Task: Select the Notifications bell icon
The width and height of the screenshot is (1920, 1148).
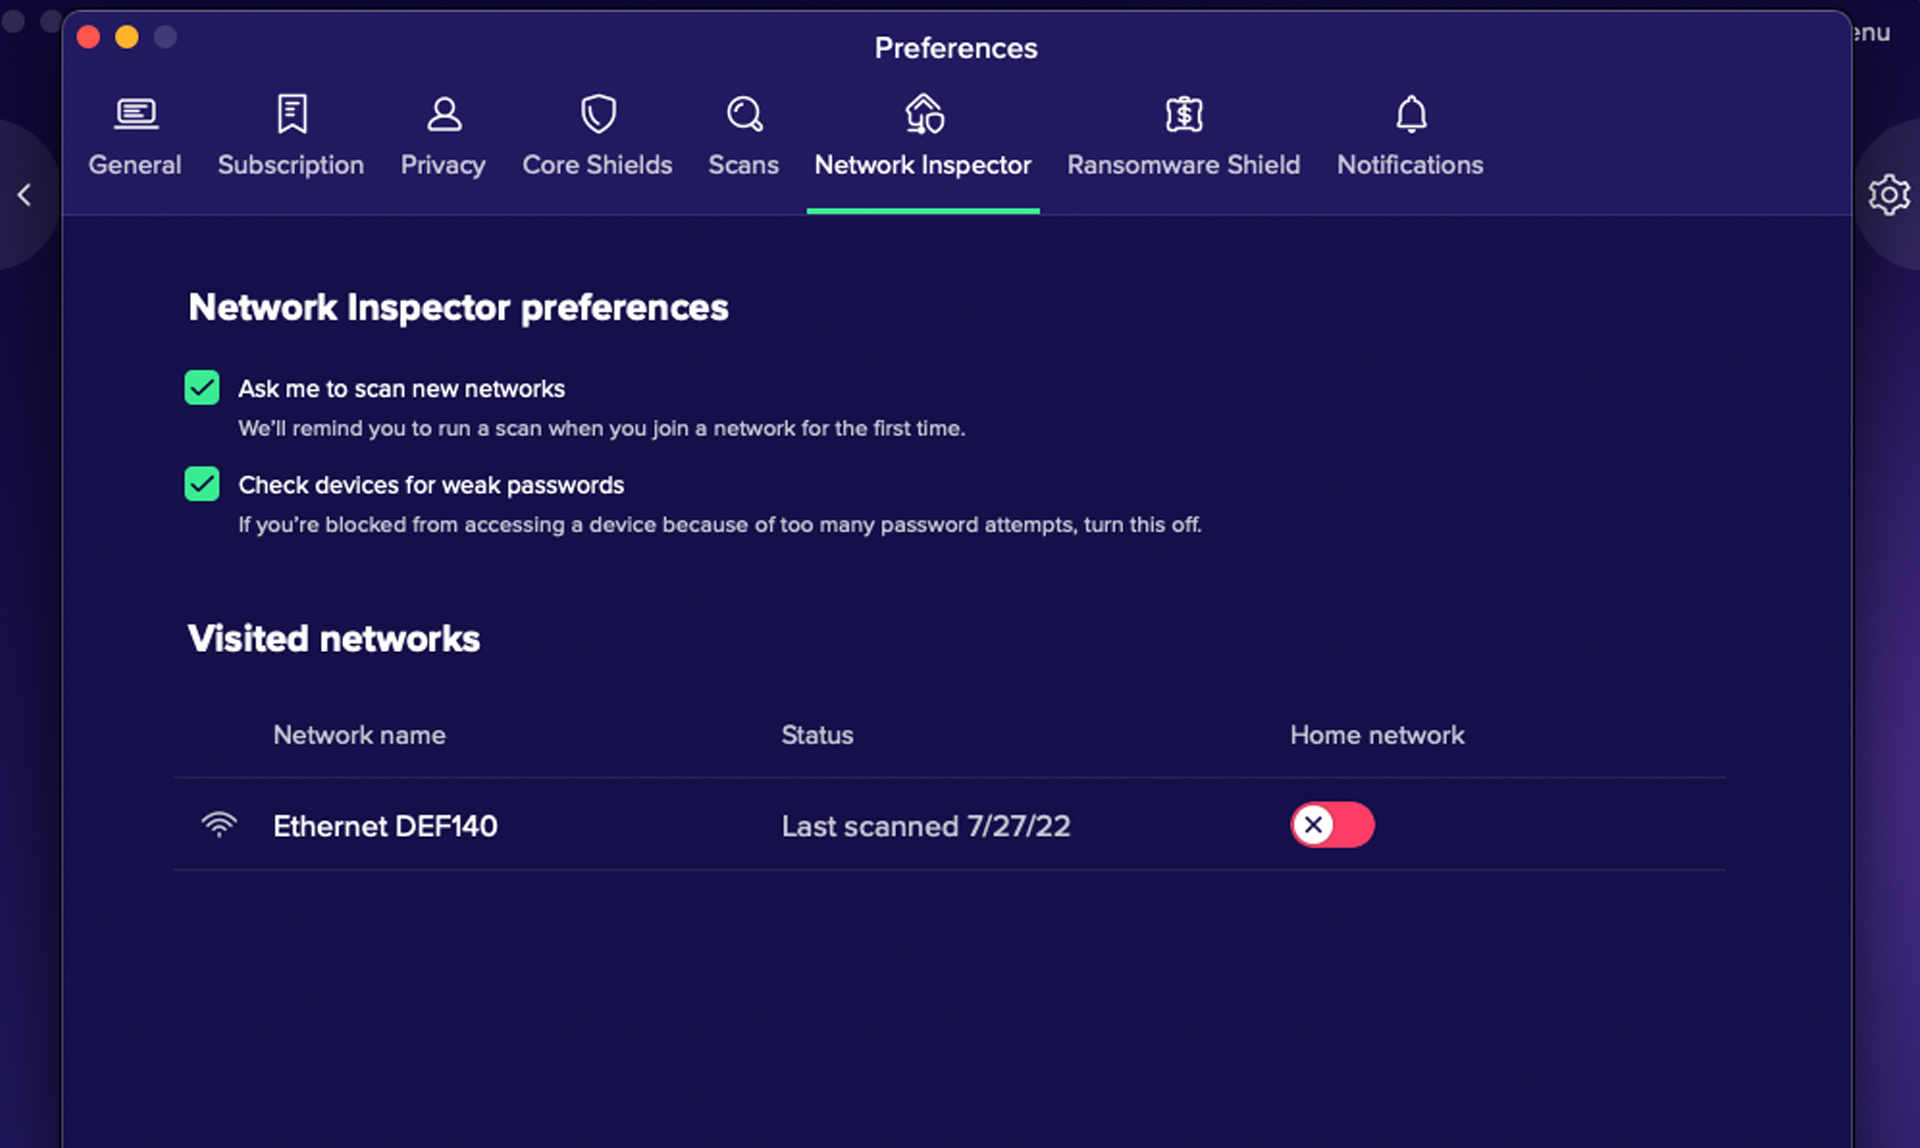Action: (x=1409, y=113)
